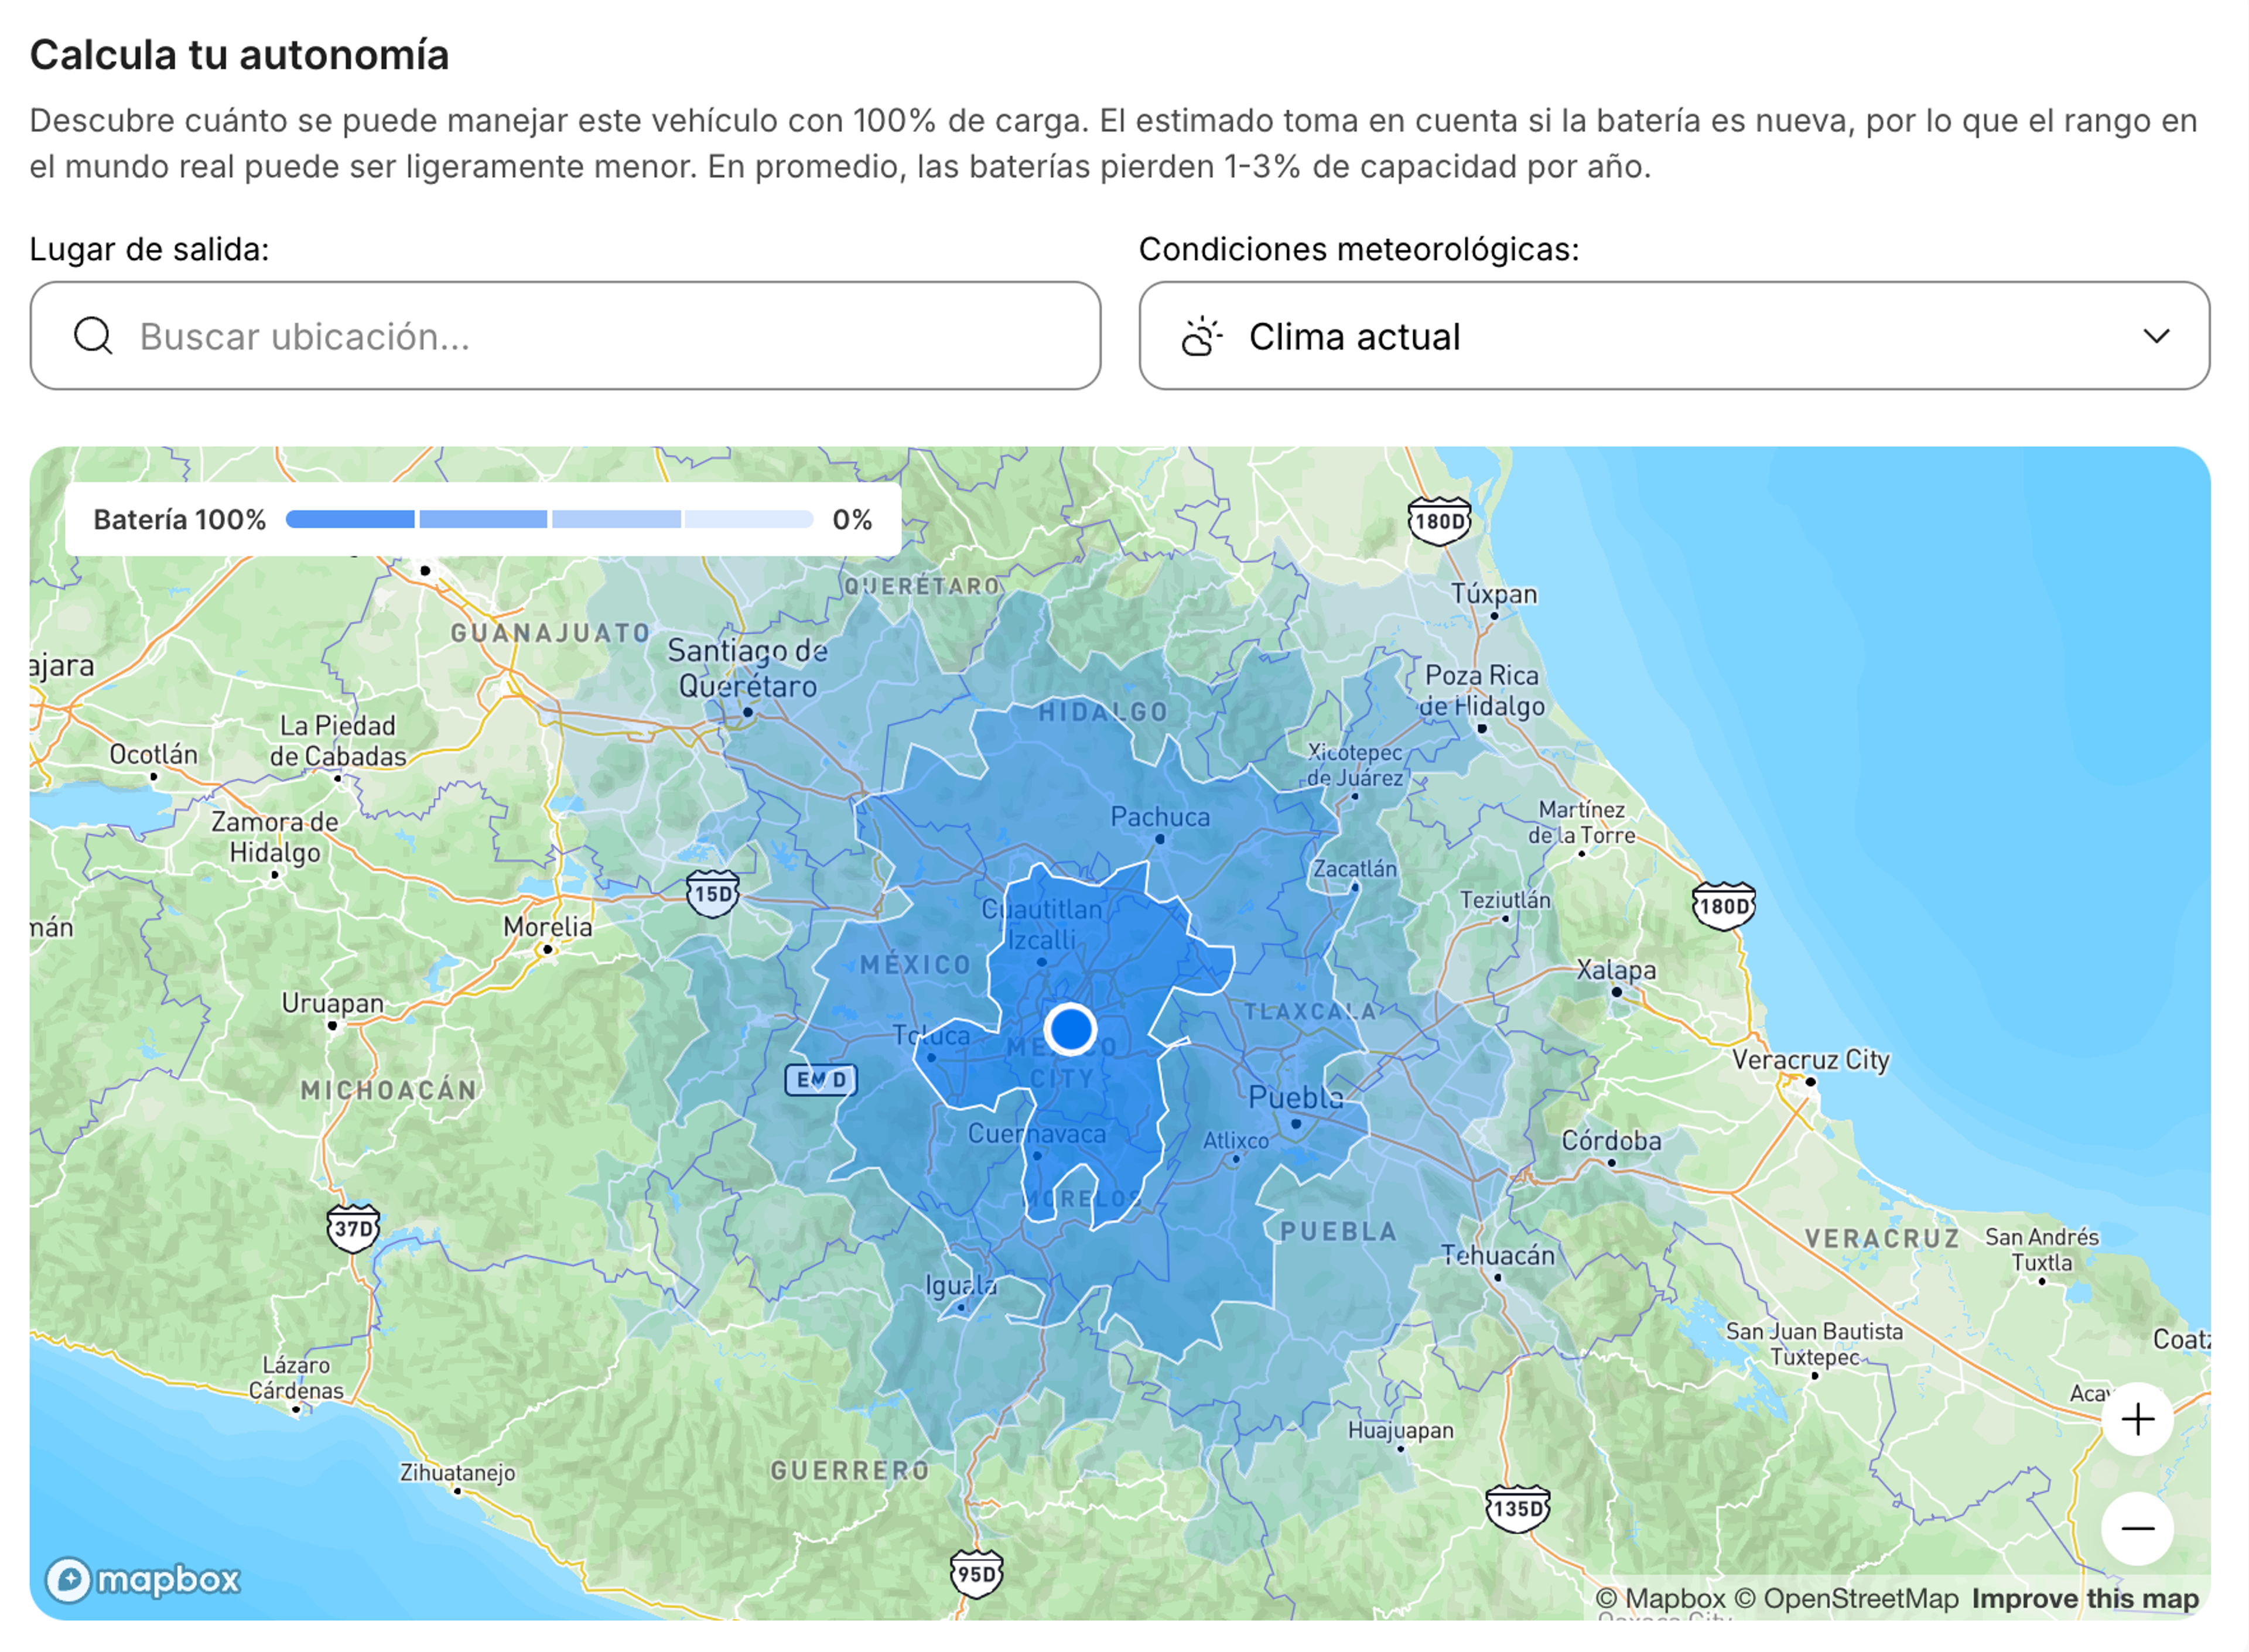The width and height of the screenshot is (2249, 1652).
Task: Open the © Mapbox attribution link
Action: click(x=1660, y=1599)
